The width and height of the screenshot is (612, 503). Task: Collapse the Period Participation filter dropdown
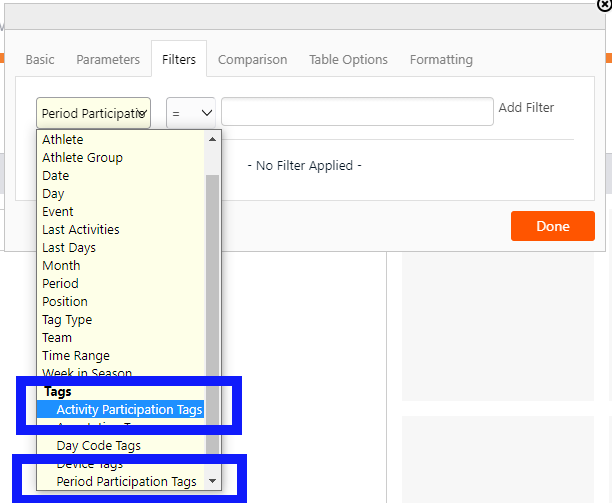[x=93, y=113]
